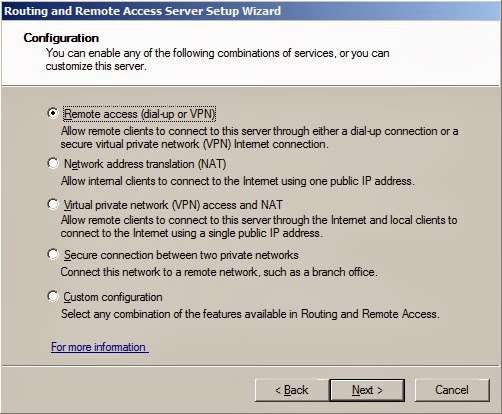Click the 'Connect this network to a remote network' description
502x414 pixels.
pyautogui.click(x=219, y=272)
